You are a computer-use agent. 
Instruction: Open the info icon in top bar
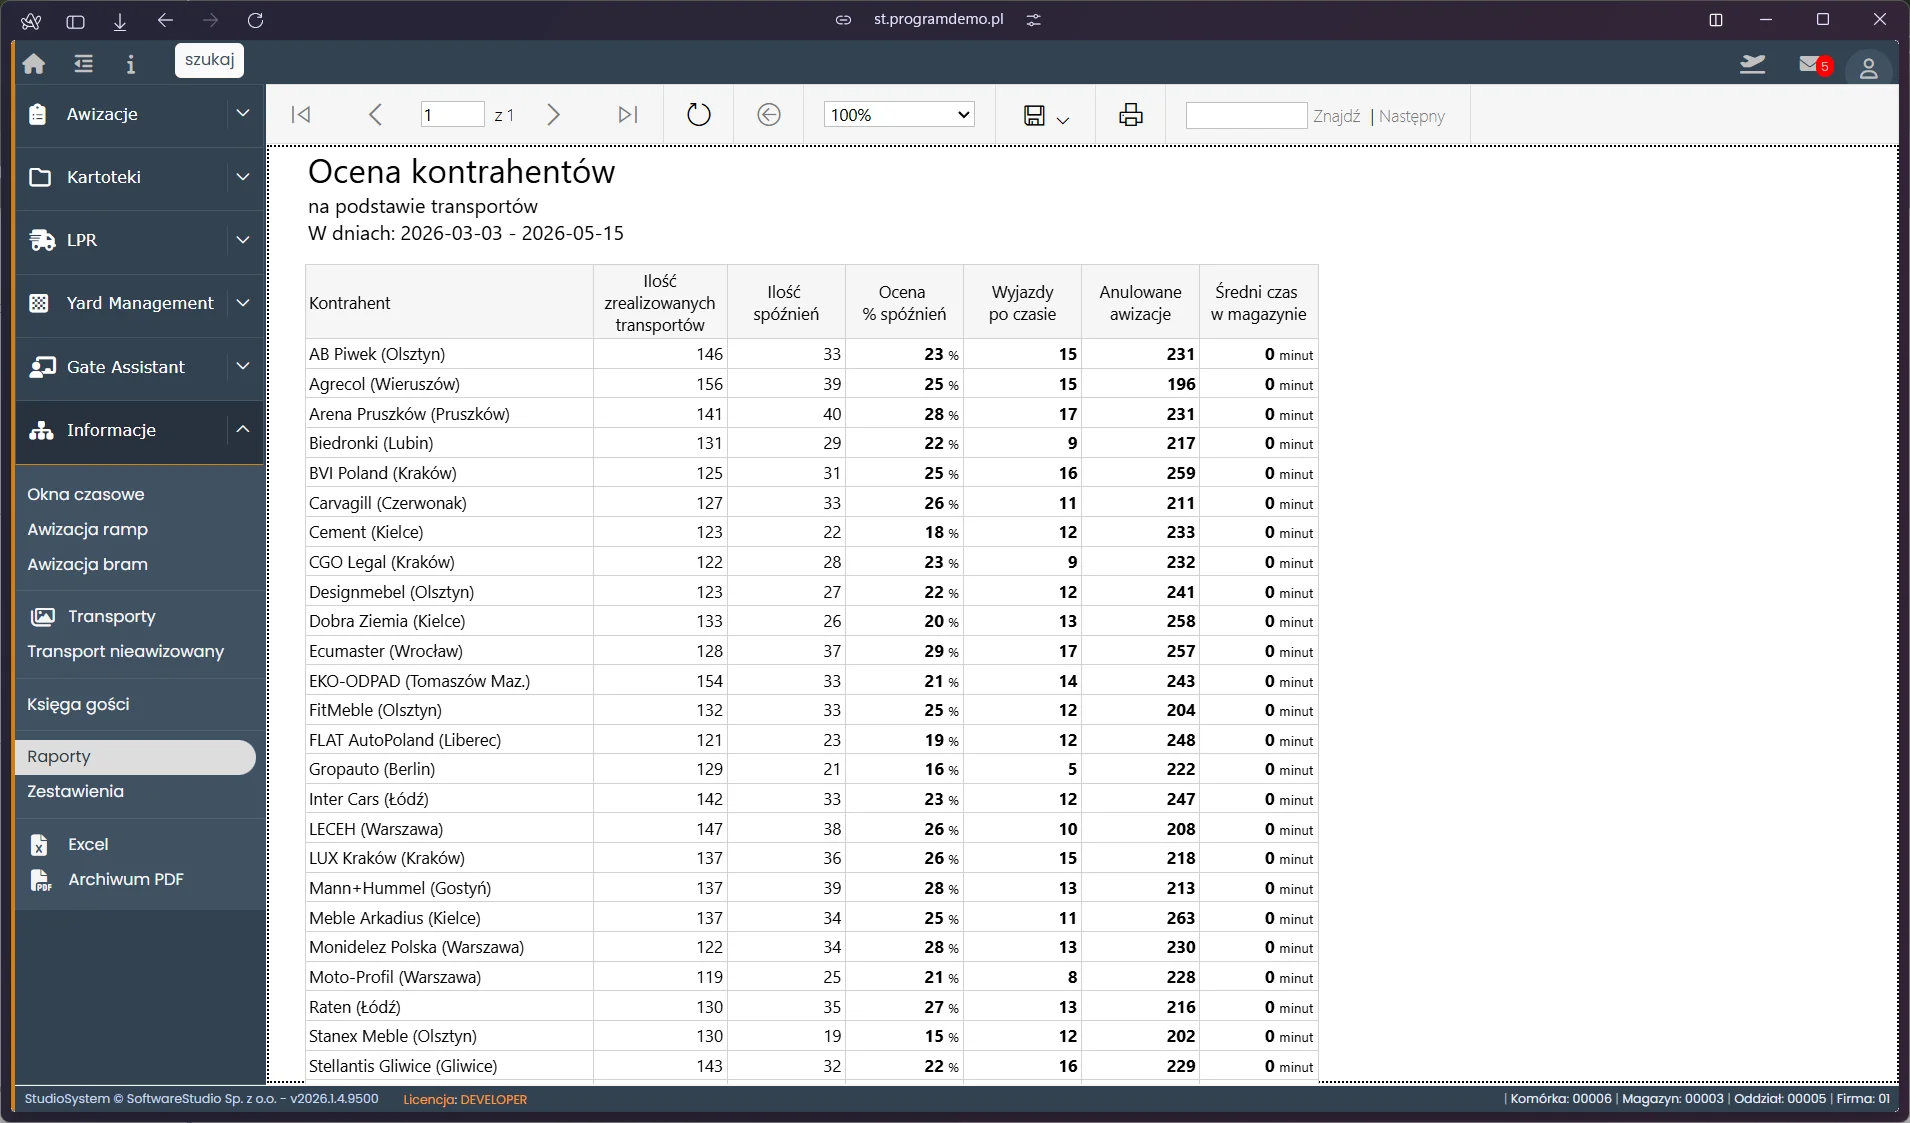click(x=130, y=64)
